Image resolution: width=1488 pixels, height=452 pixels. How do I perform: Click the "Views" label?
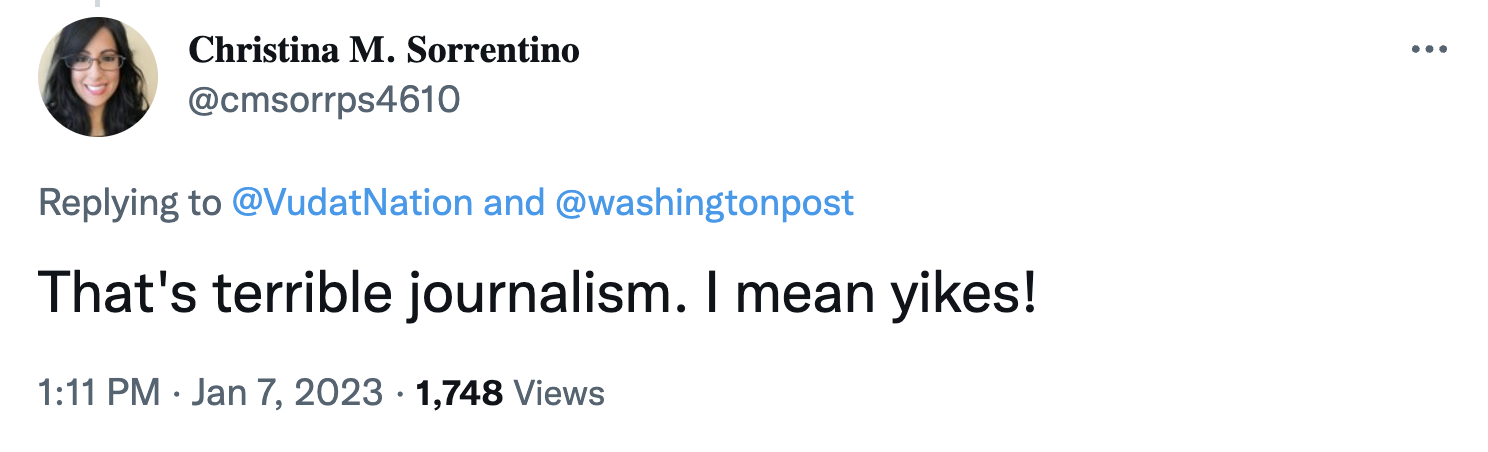click(559, 393)
